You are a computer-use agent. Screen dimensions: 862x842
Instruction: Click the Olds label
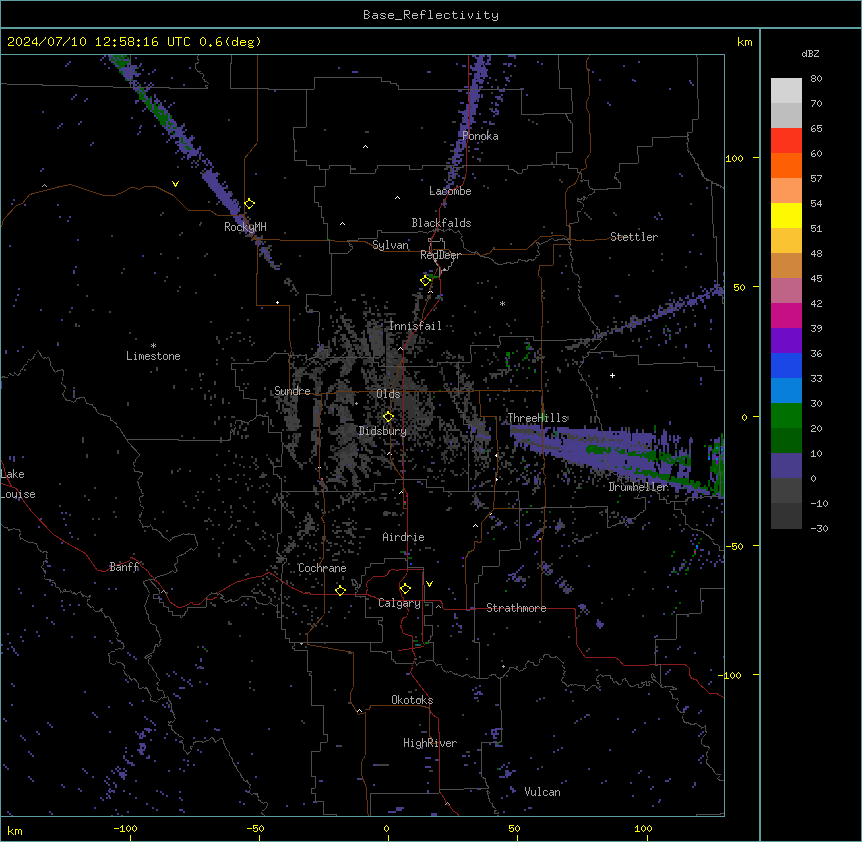[x=388, y=394]
